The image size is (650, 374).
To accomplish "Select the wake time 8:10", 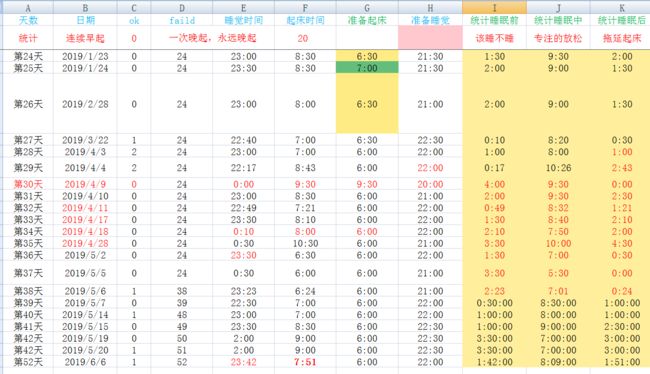I will [305, 220].
